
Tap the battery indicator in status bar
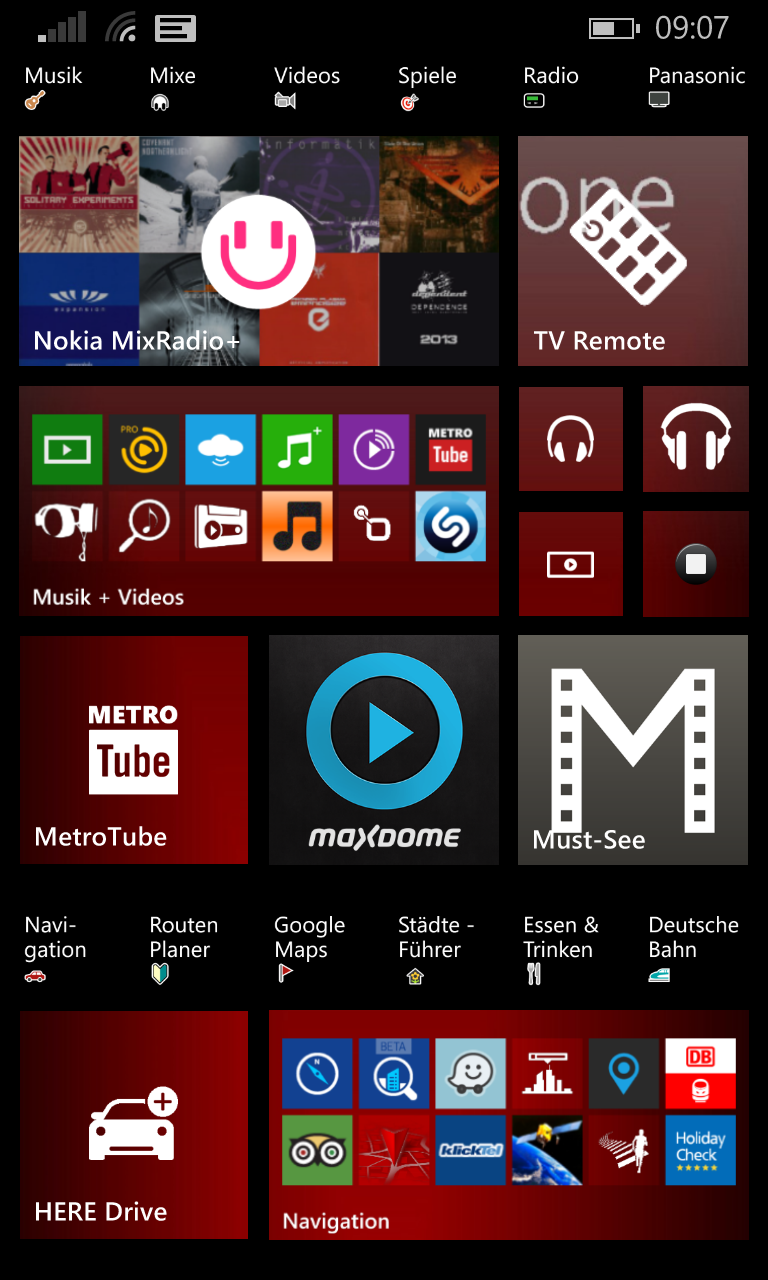[x=612, y=28]
